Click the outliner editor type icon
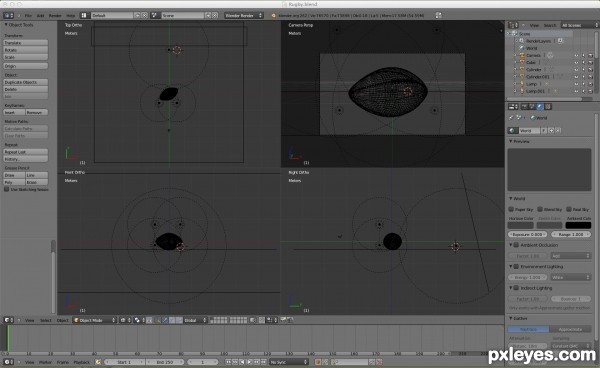The width and height of the screenshot is (600, 368). [x=513, y=25]
